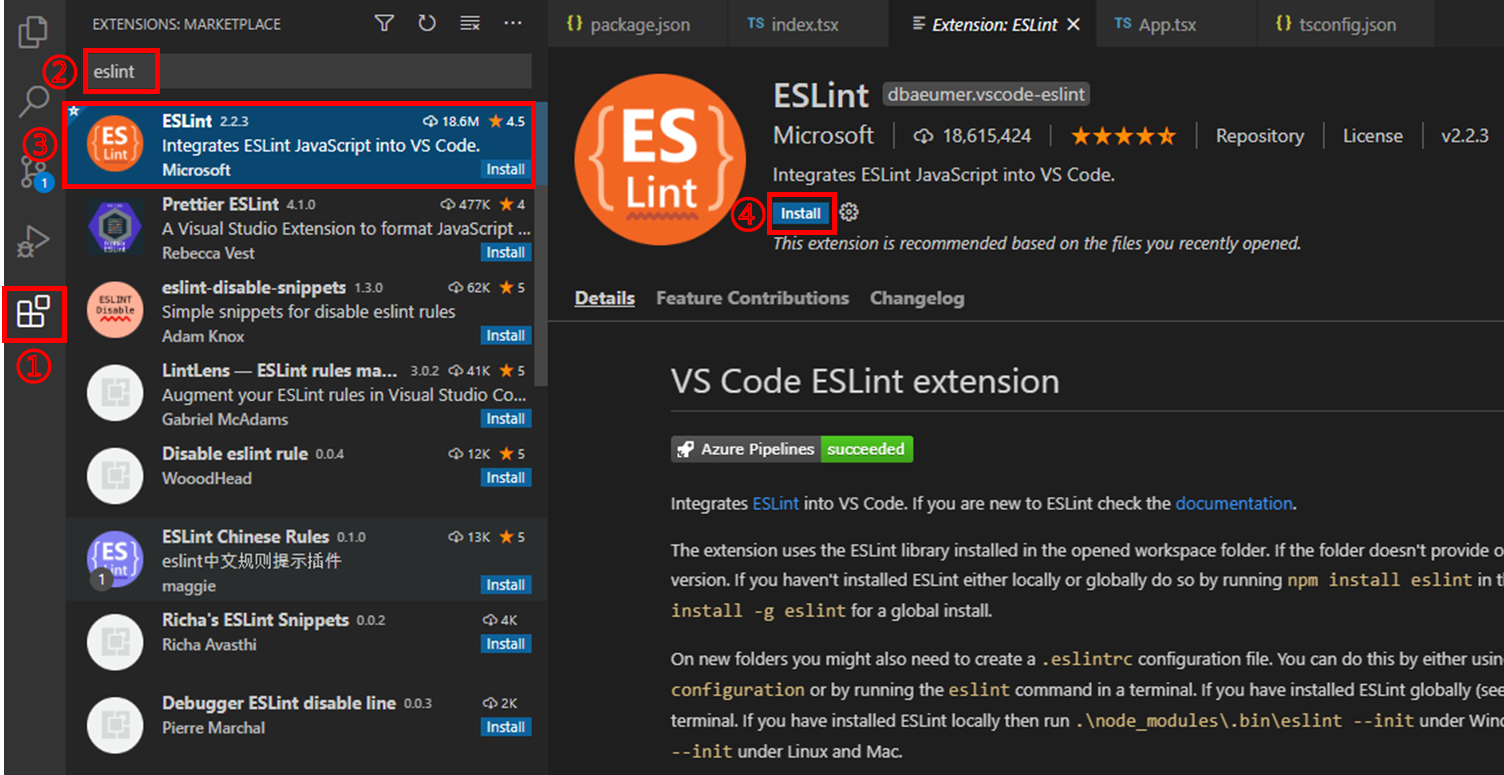1504x775 pixels.
Task: Open the Changelog tab
Action: [x=917, y=298]
